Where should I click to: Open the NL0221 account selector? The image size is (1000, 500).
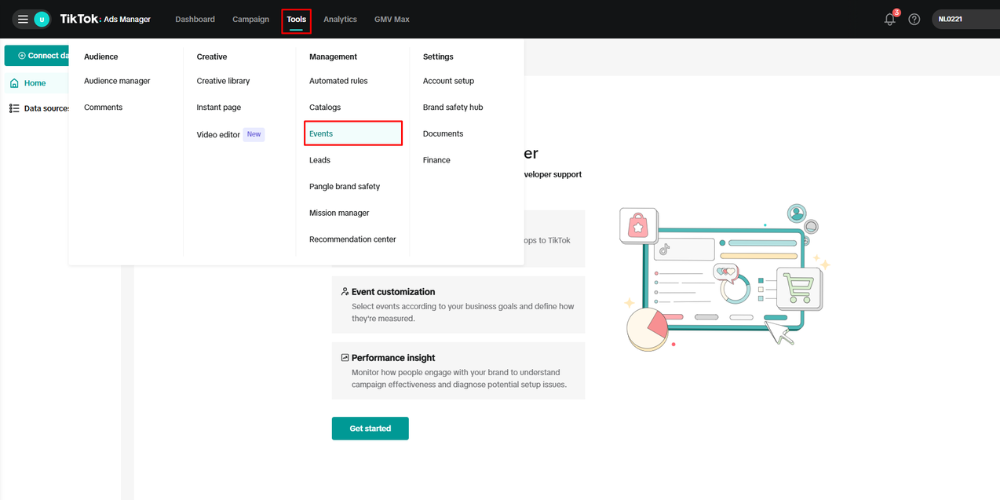pos(964,19)
